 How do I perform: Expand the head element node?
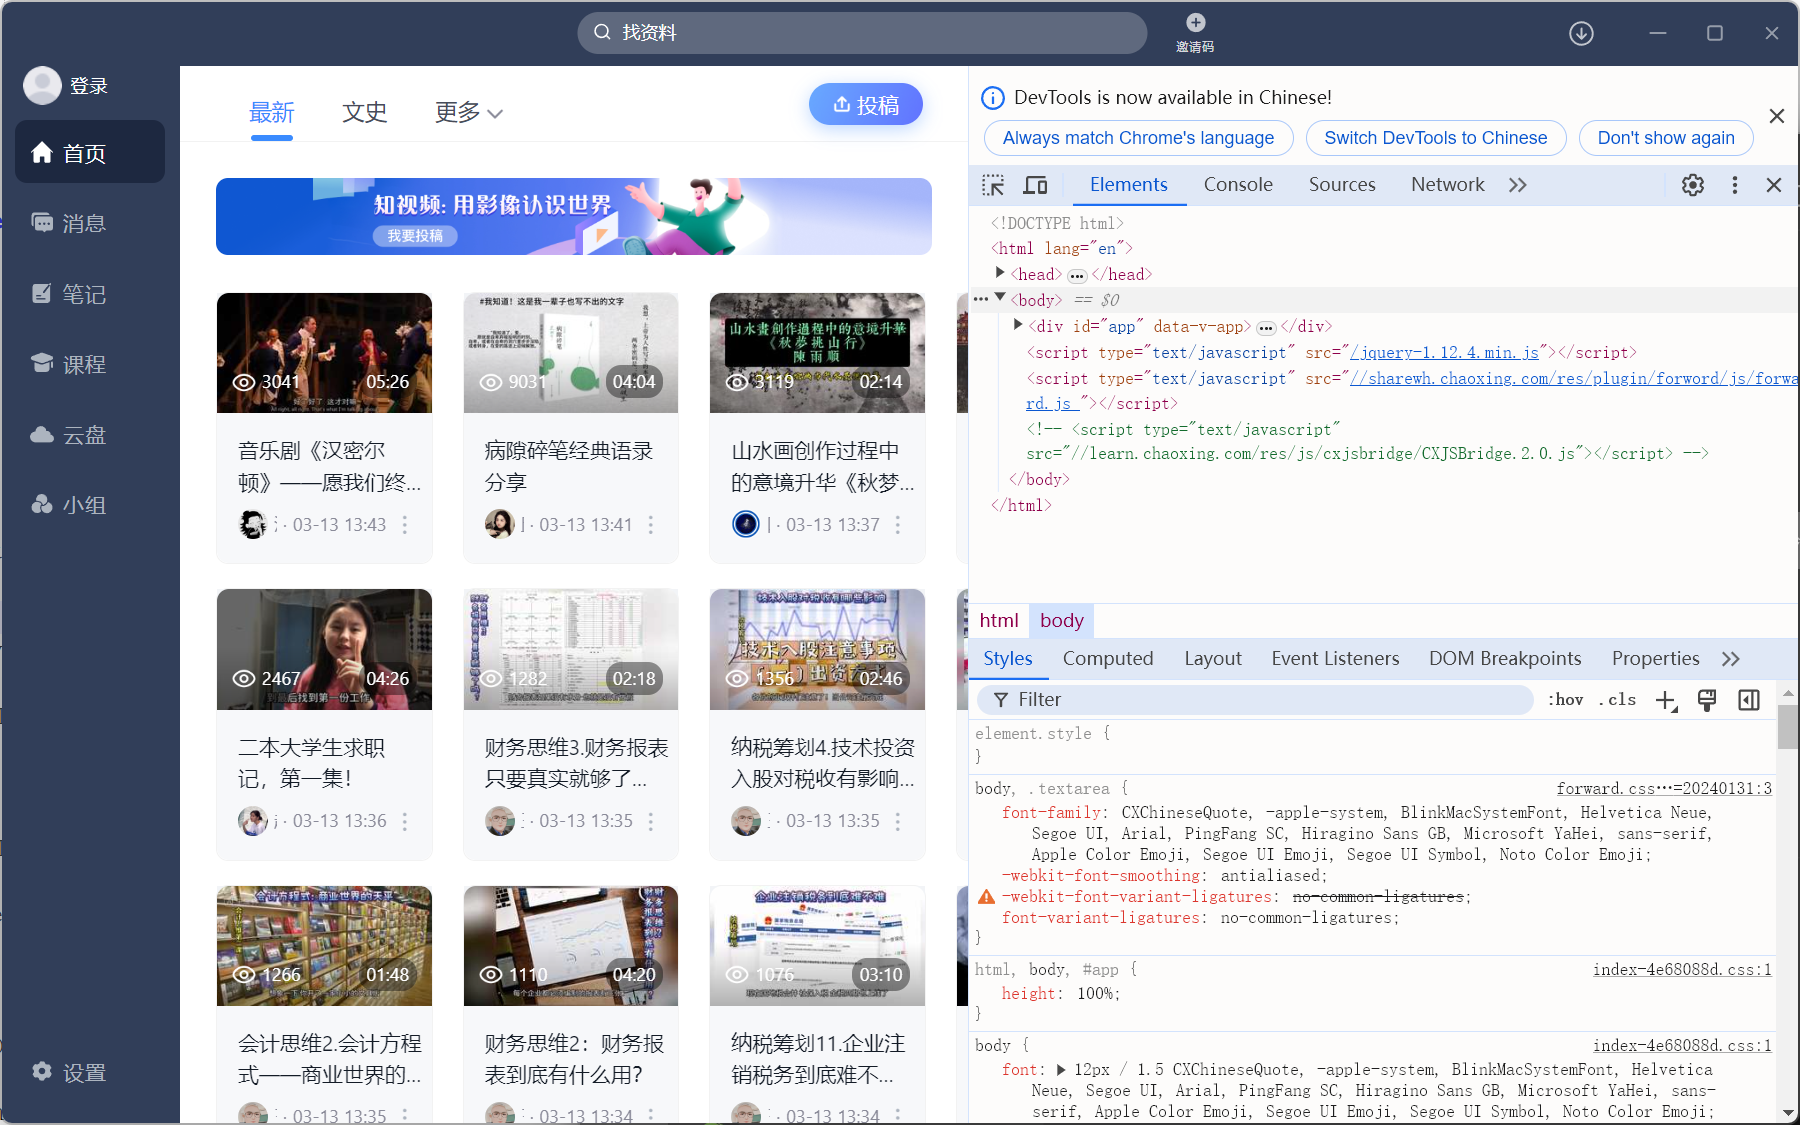coord(999,273)
